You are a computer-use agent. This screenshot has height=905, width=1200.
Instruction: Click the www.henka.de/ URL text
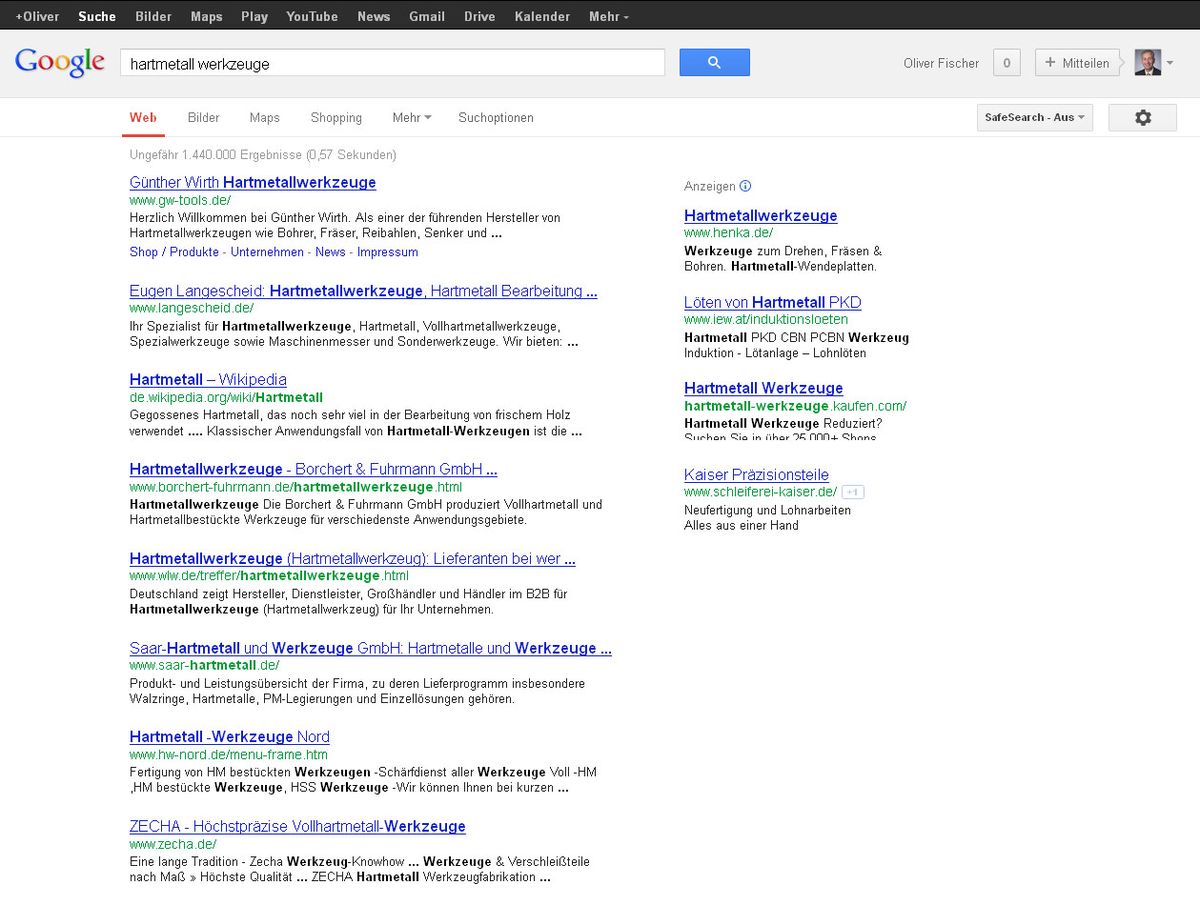tap(729, 232)
